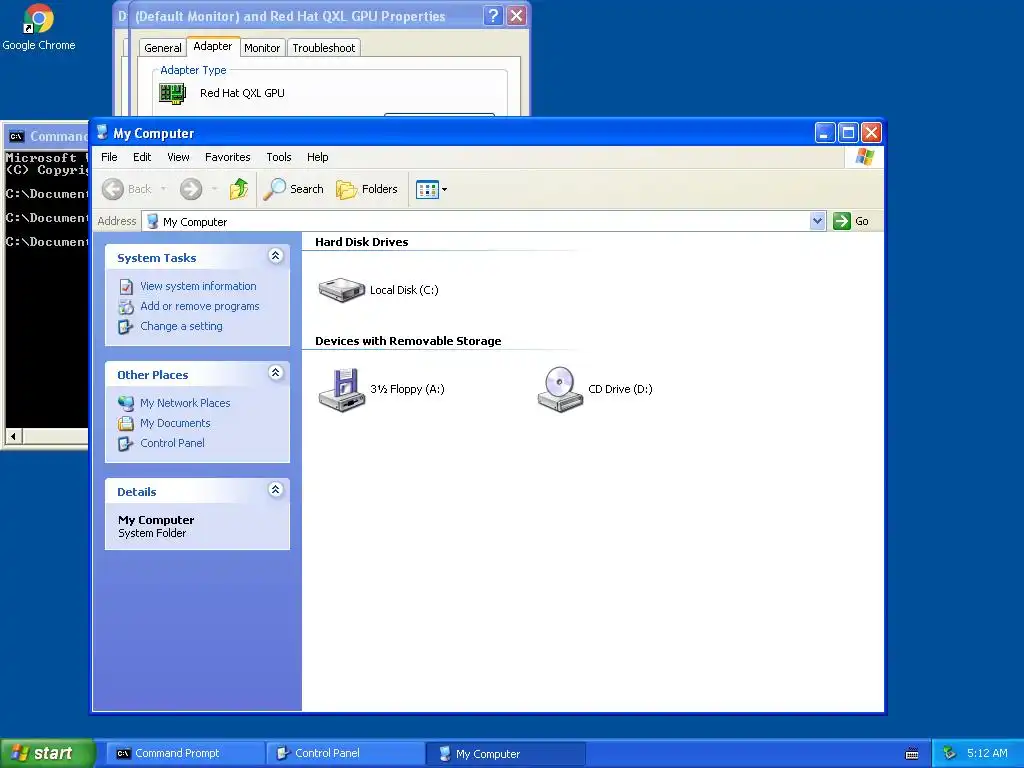
Task: Open the Back history dropdown arrow
Action: (163, 189)
